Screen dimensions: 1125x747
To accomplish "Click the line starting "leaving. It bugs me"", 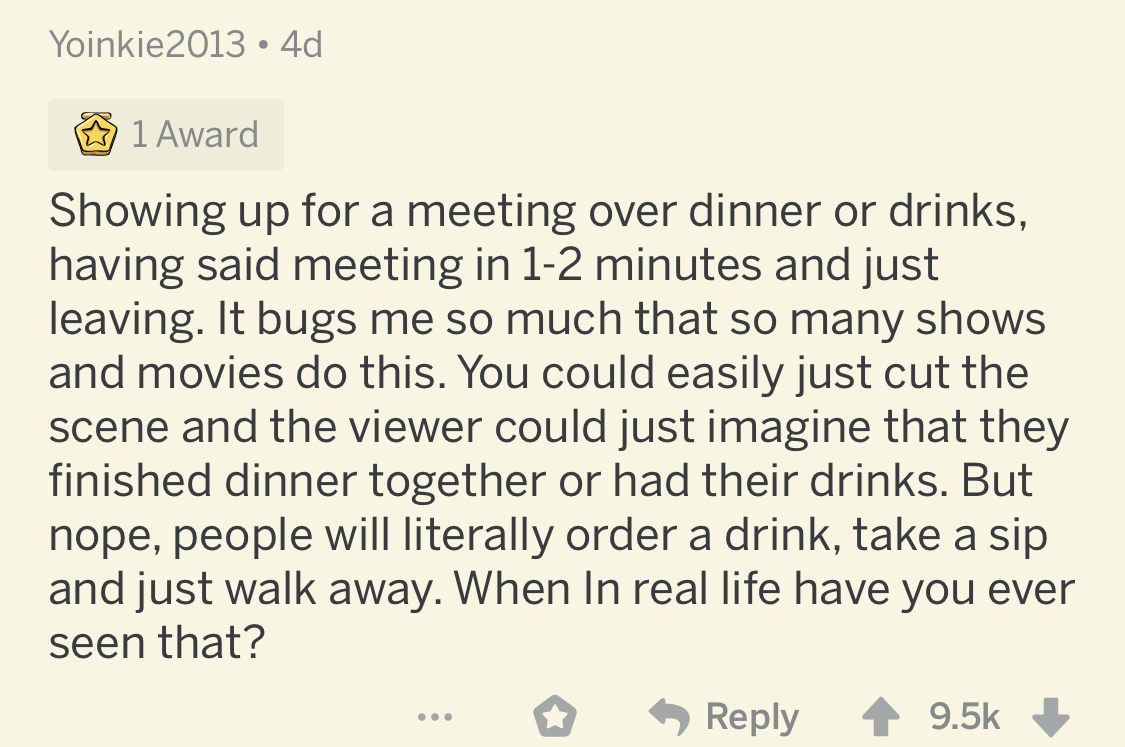I will tap(547, 319).
